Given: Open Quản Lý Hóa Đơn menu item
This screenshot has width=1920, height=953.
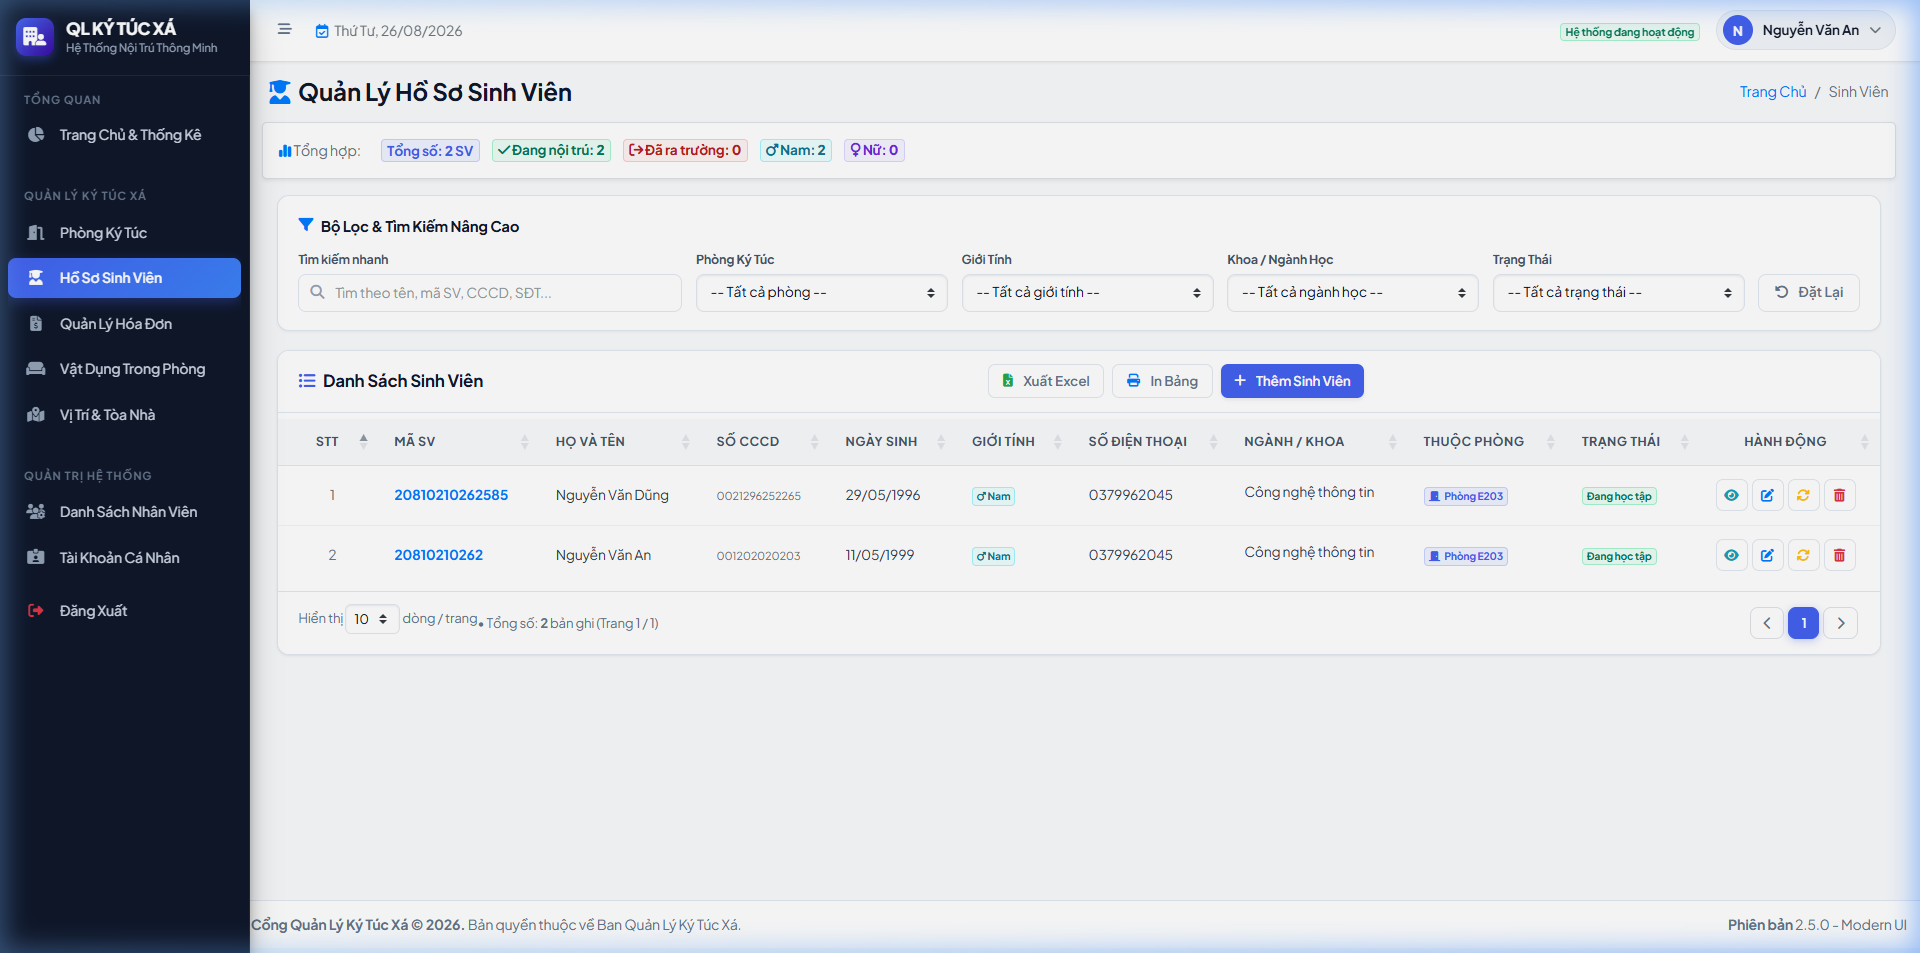Looking at the screenshot, I should (x=125, y=324).
